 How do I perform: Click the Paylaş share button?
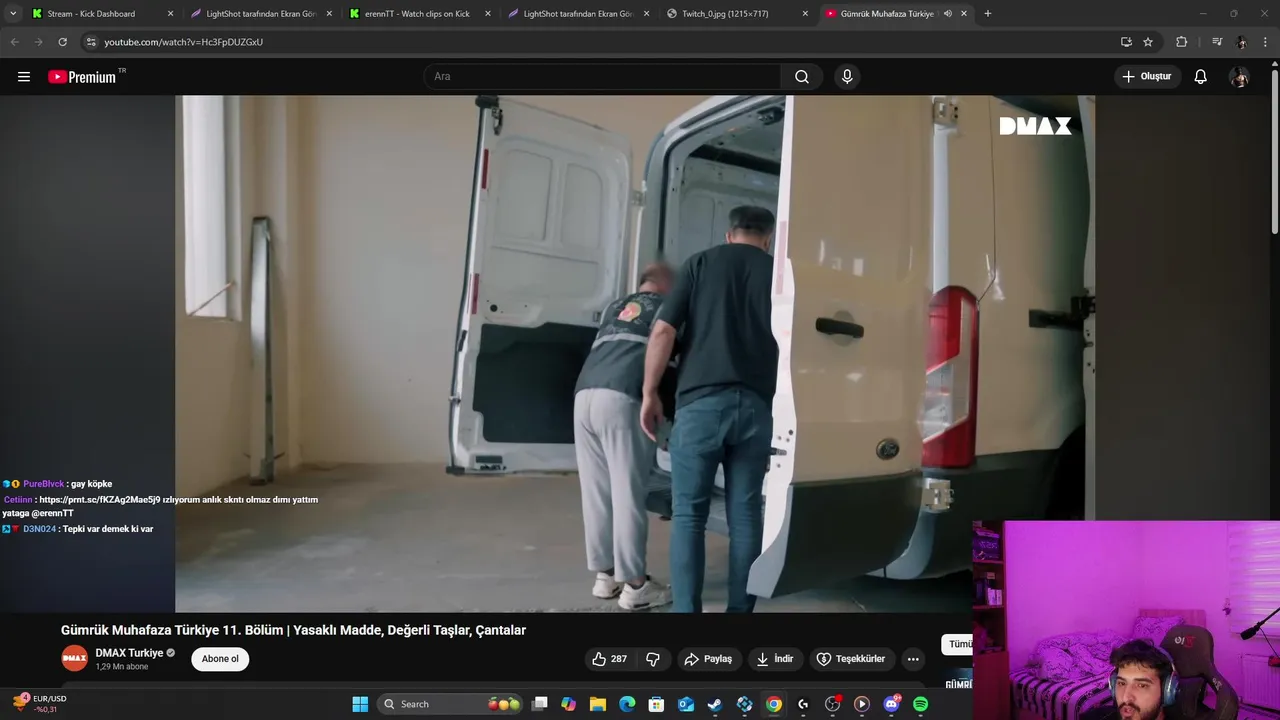[708, 659]
